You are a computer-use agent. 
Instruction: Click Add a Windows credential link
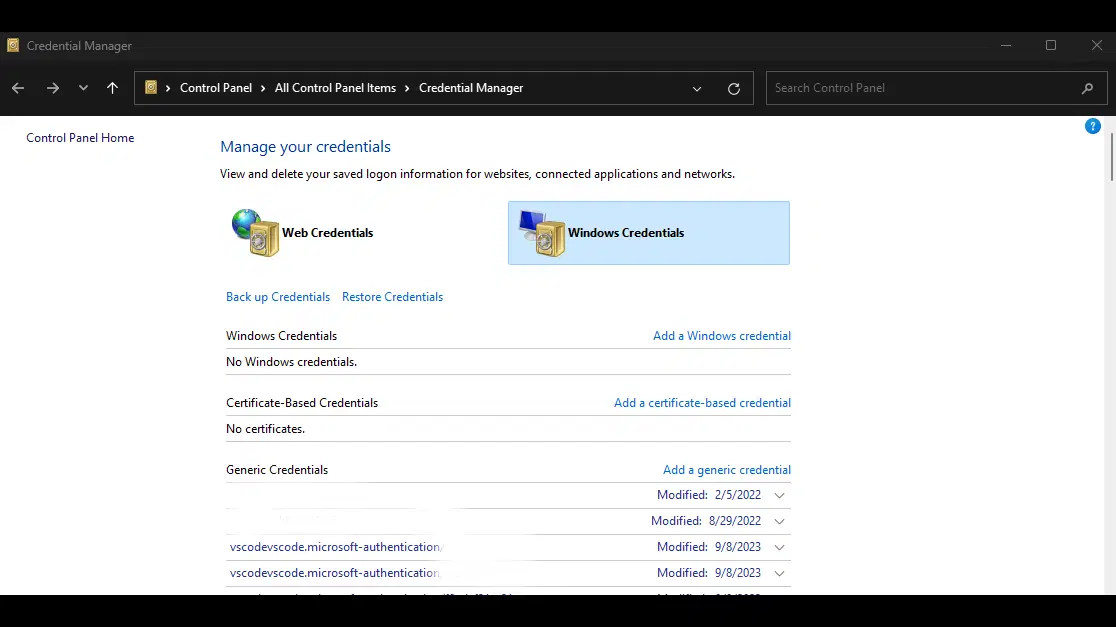(721, 336)
